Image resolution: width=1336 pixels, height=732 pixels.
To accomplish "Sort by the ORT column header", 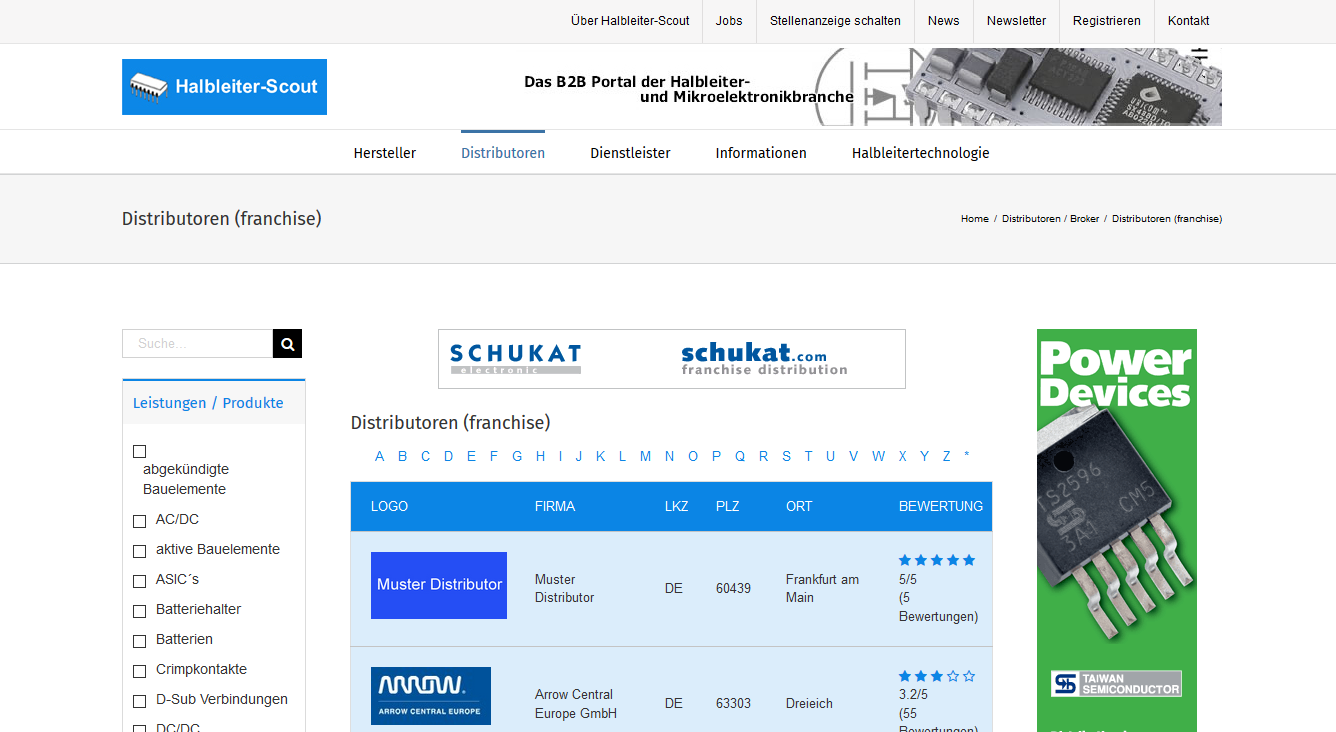I will [799, 507].
